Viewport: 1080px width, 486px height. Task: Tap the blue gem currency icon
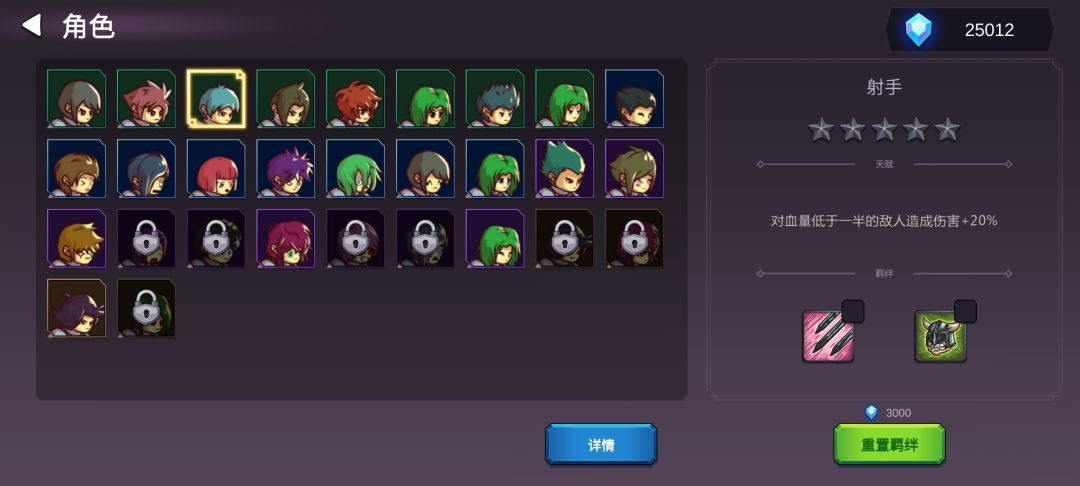(918, 30)
